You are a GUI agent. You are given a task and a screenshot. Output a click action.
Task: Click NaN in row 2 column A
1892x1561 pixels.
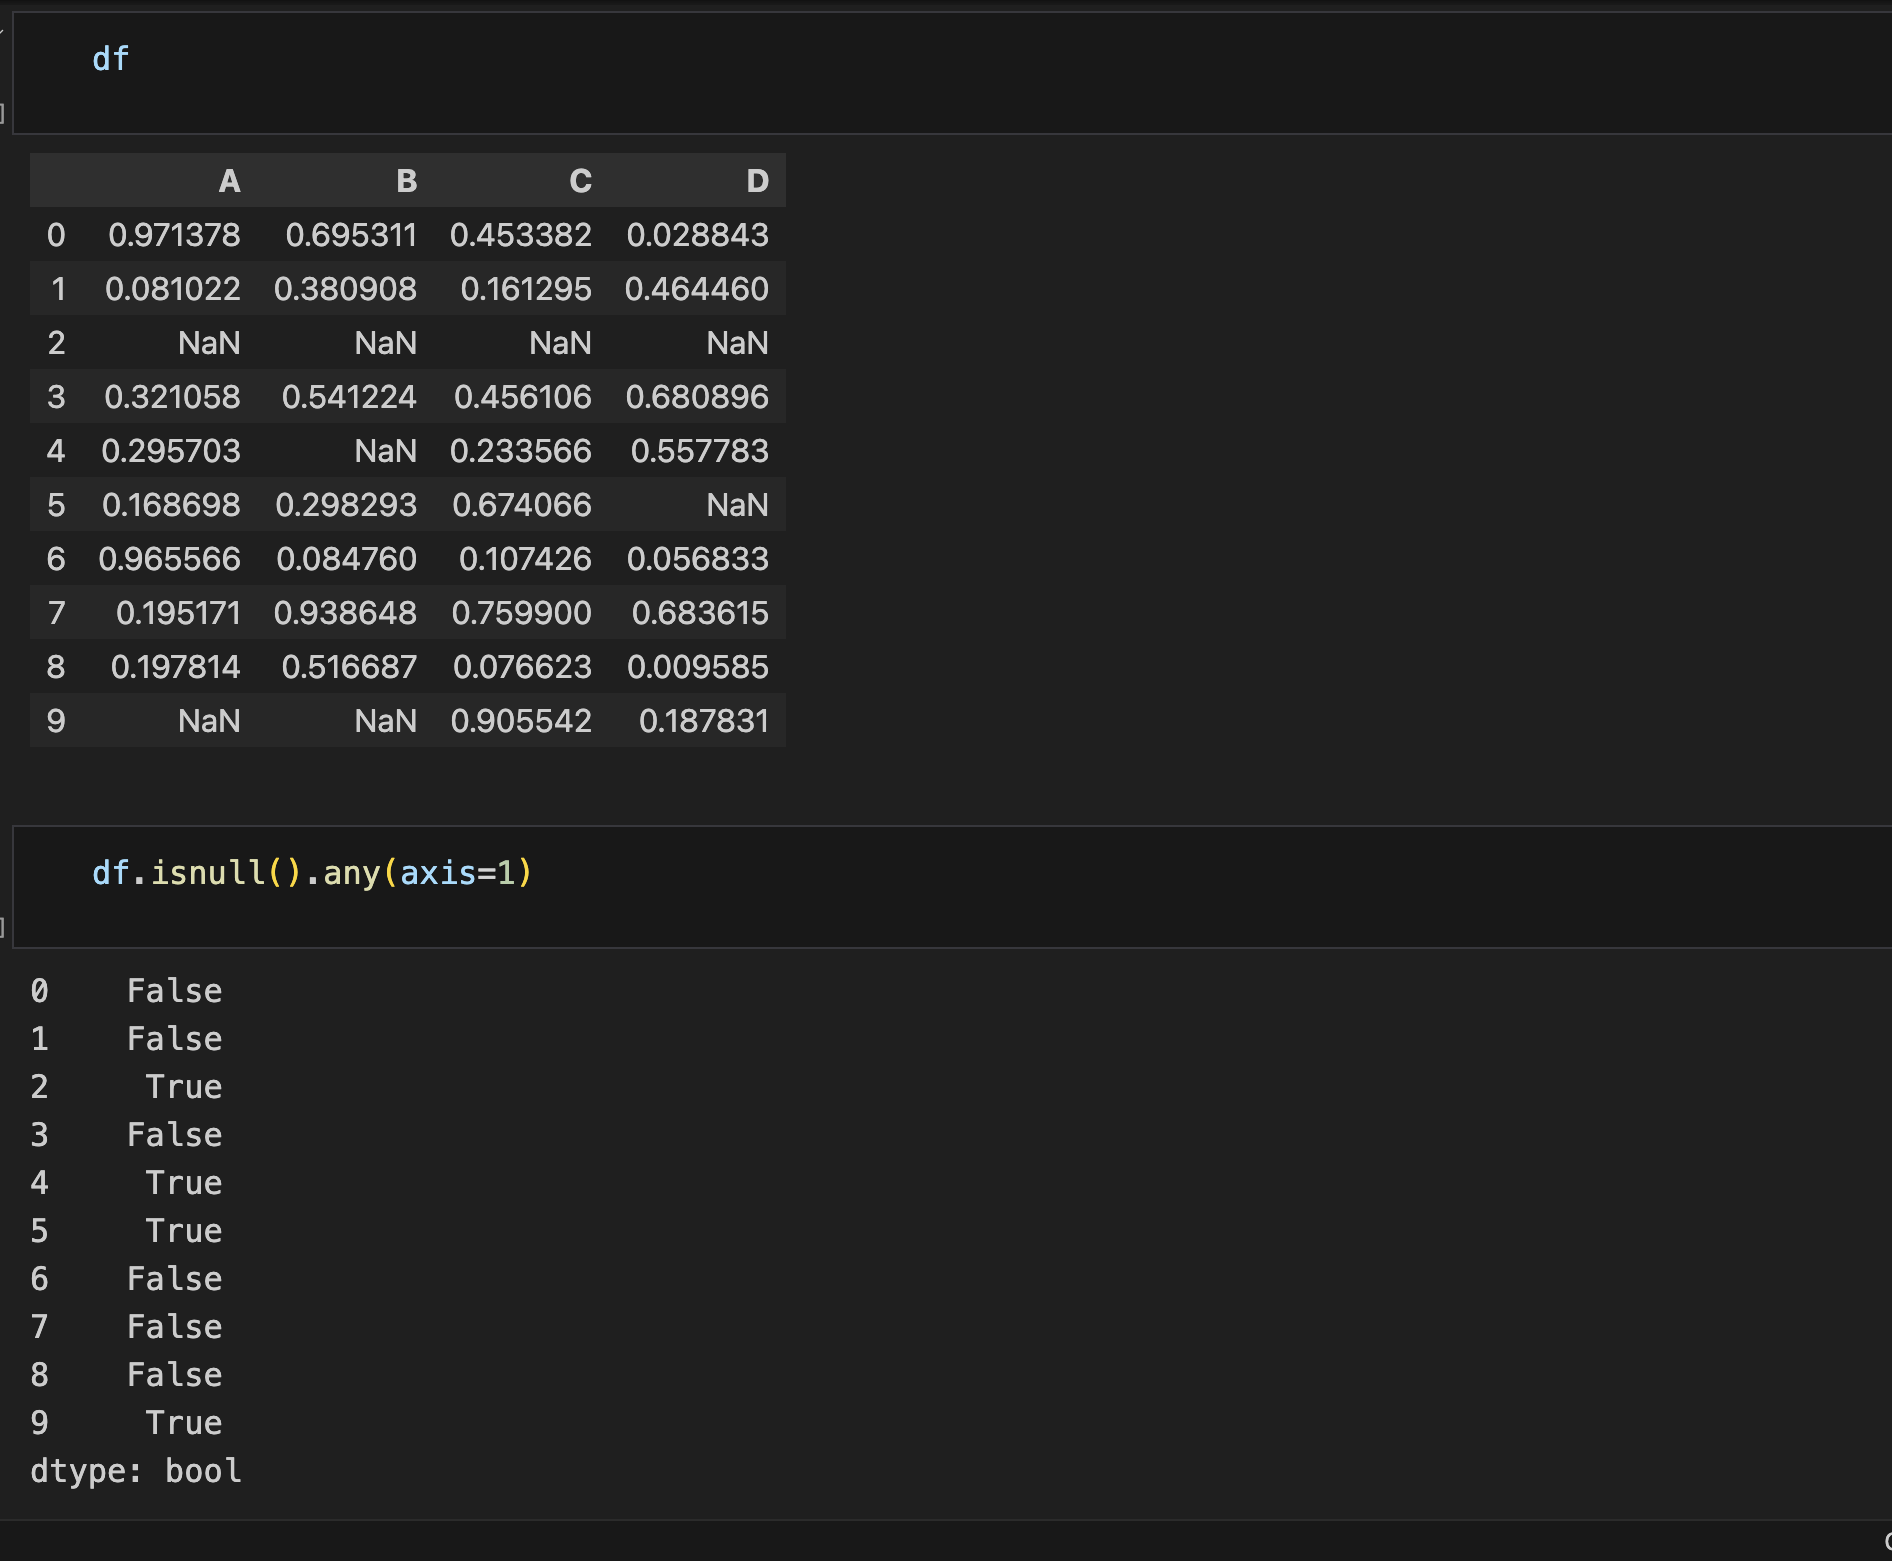tap(209, 343)
